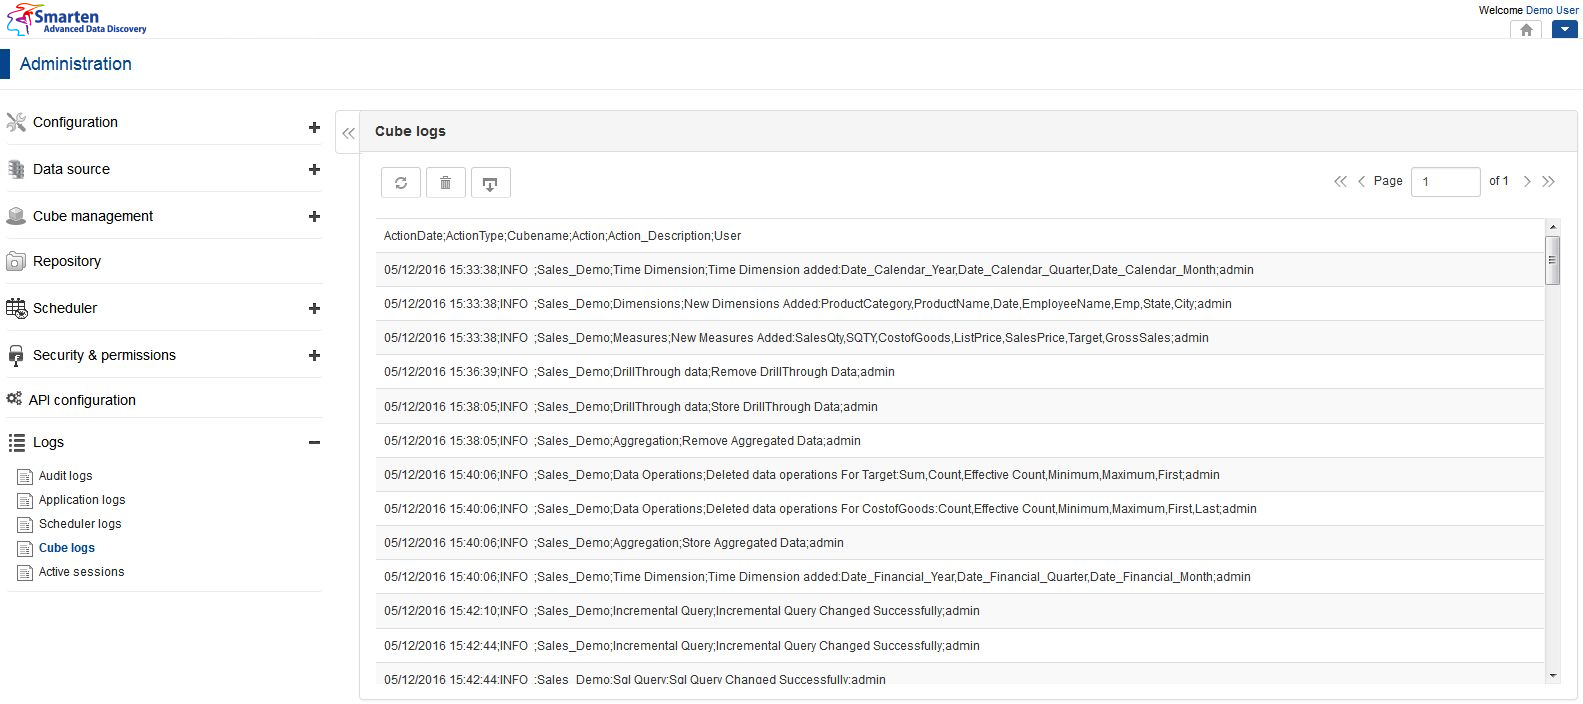The height and width of the screenshot is (704, 1583).
Task: Click the delete logs trash icon
Action: (x=446, y=183)
